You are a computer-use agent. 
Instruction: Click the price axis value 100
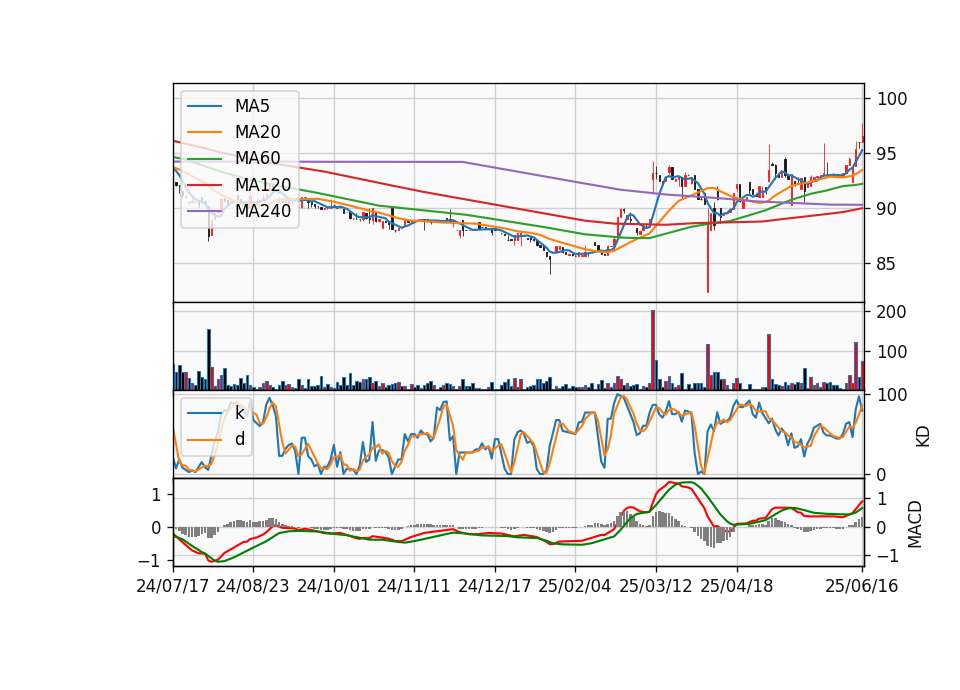pyautogui.click(x=892, y=99)
